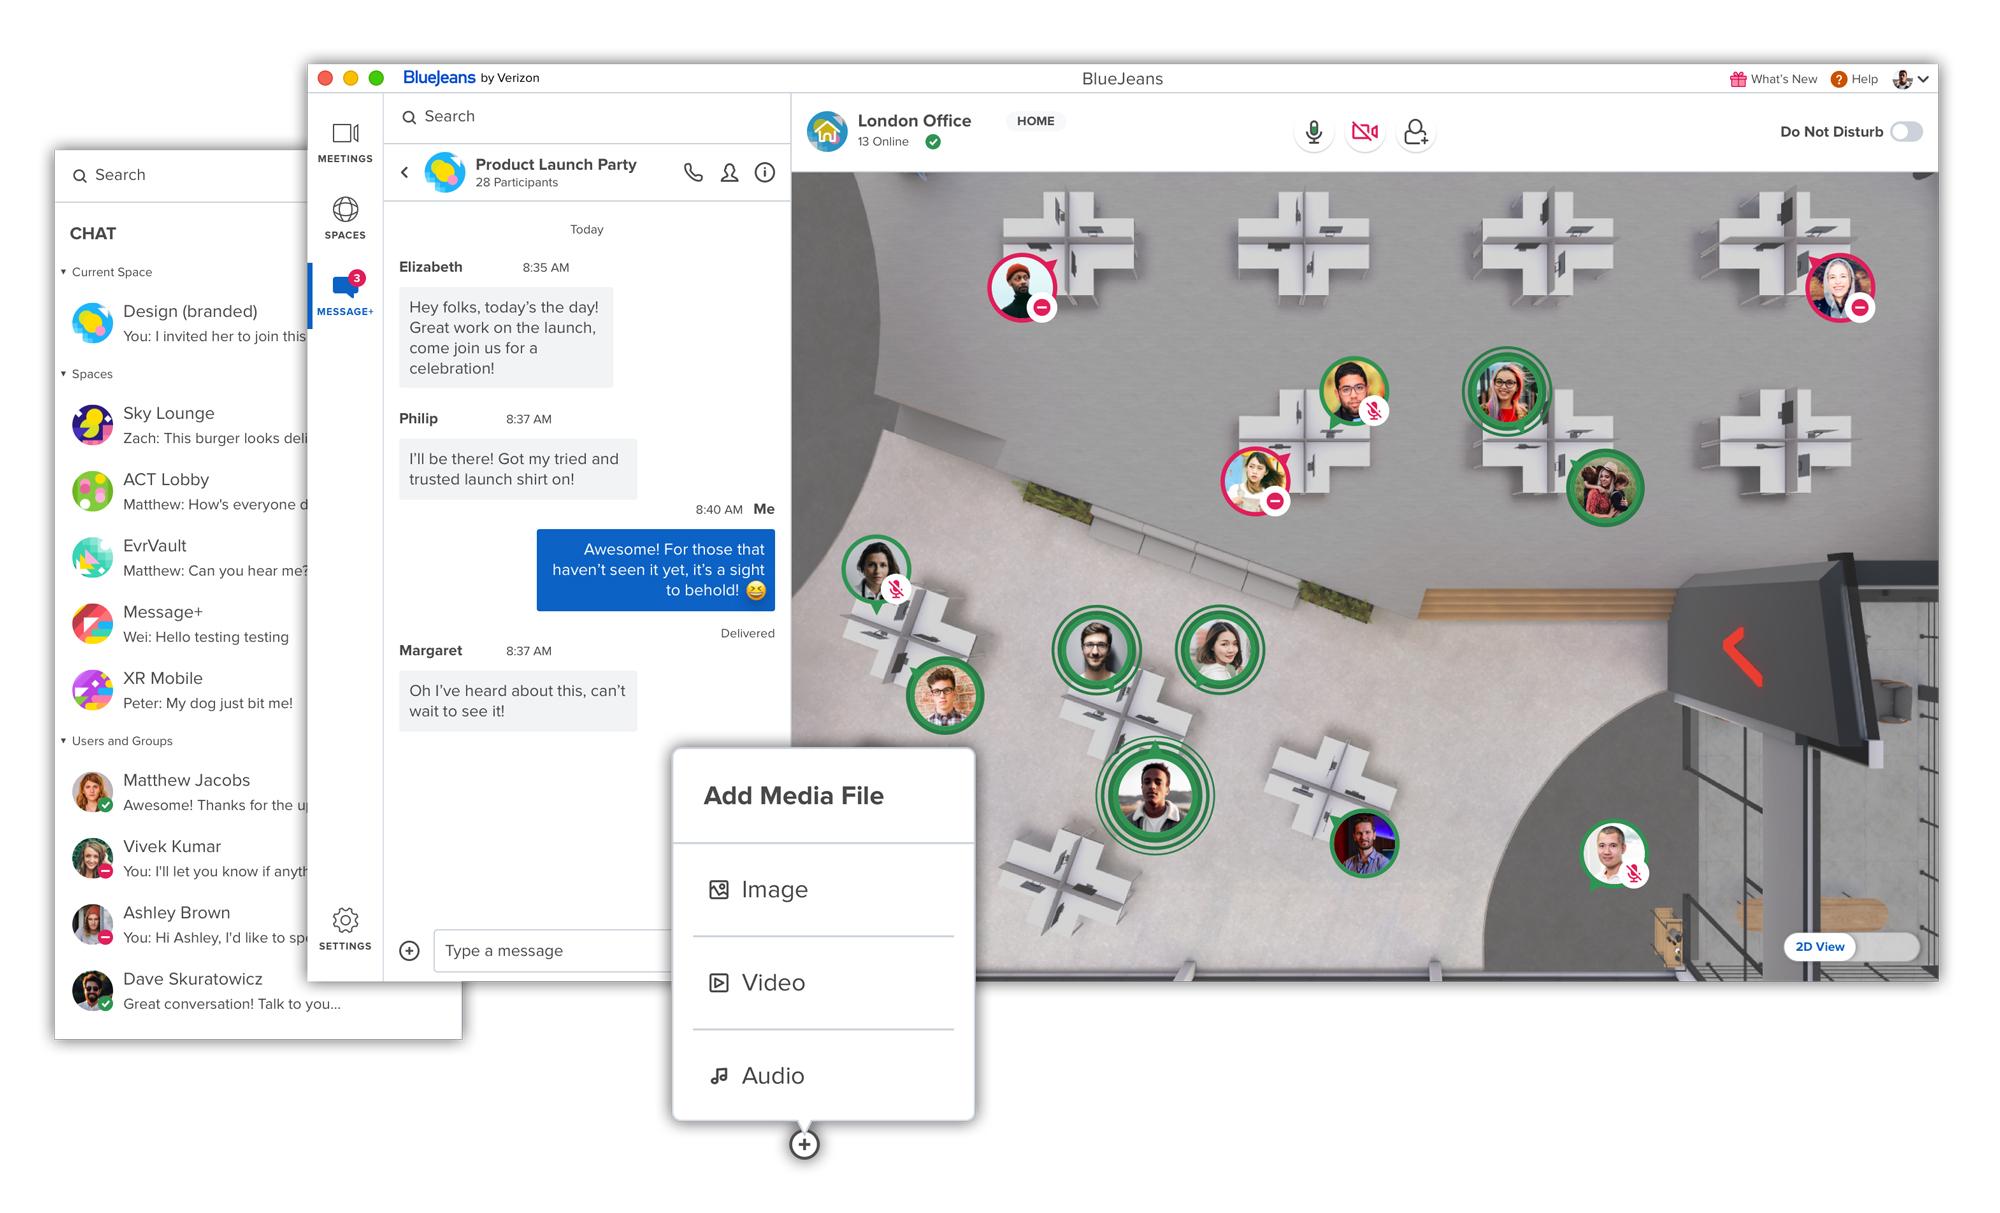Click plus icon beside Type a message
The image size is (2000, 1213).
pyautogui.click(x=409, y=951)
